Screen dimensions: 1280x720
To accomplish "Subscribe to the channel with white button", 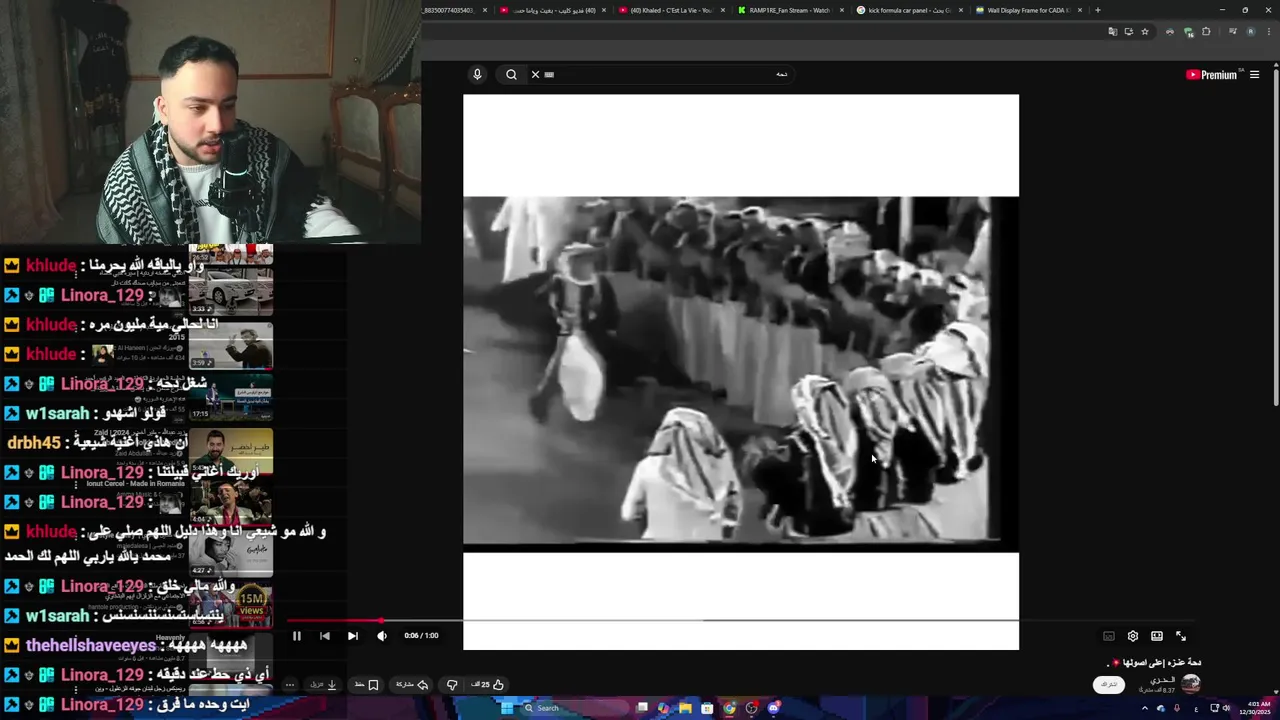I will coord(1108,684).
